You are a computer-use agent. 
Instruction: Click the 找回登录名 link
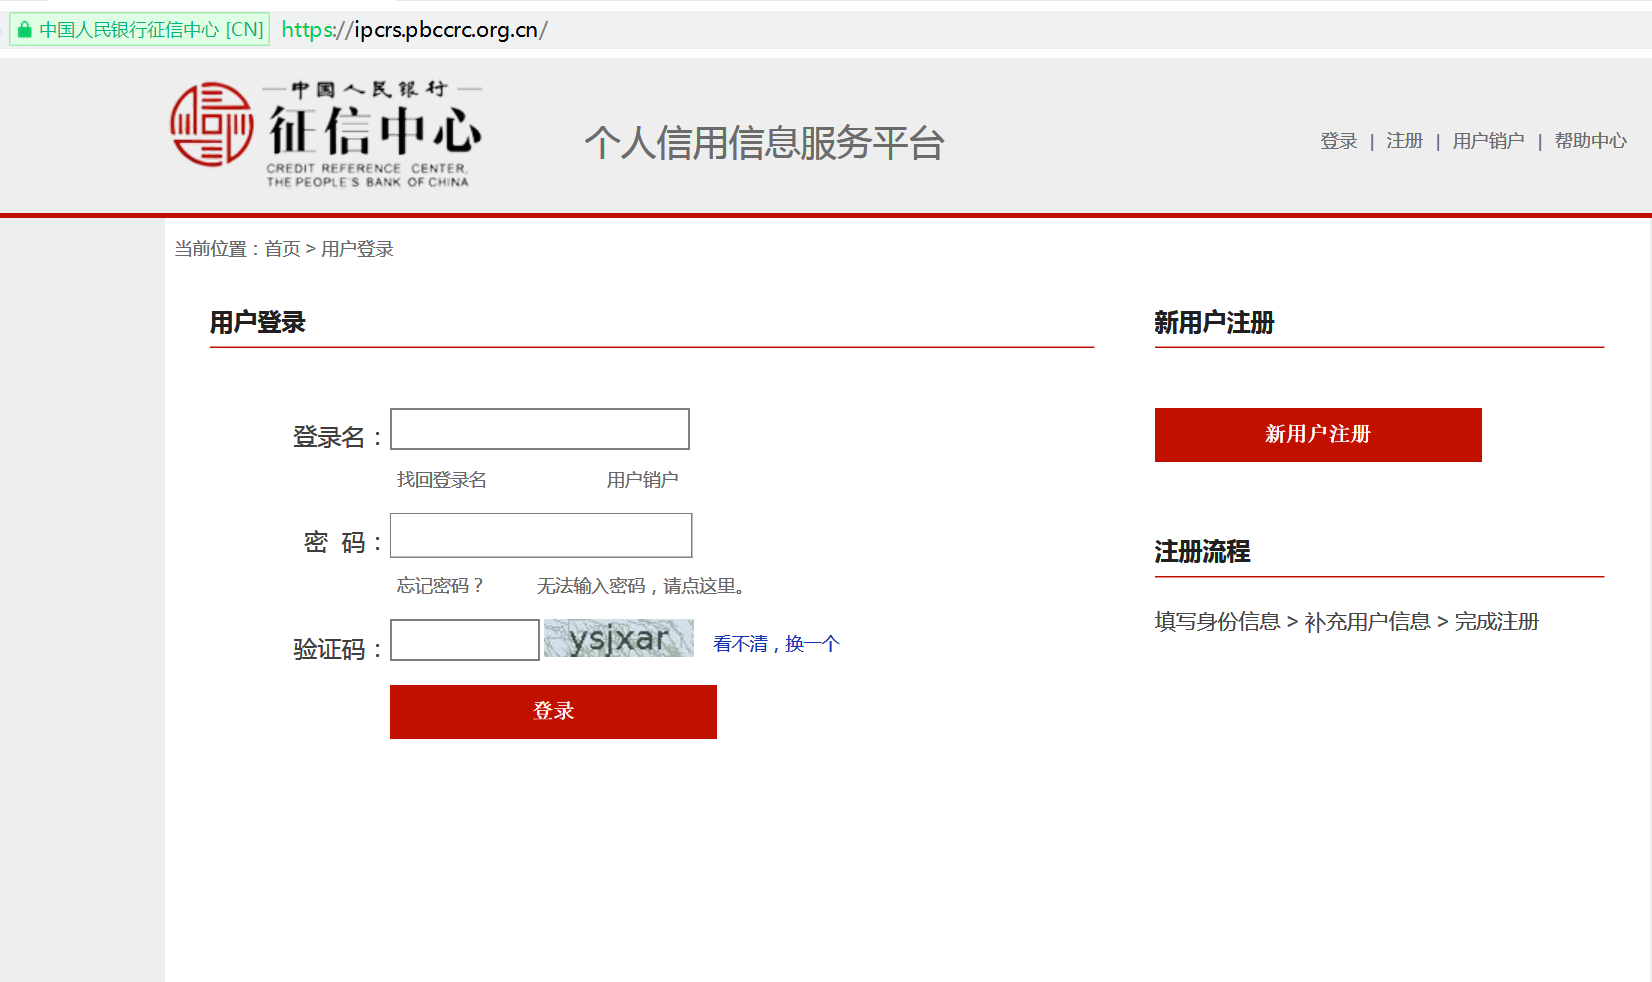click(x=441, y=480)
